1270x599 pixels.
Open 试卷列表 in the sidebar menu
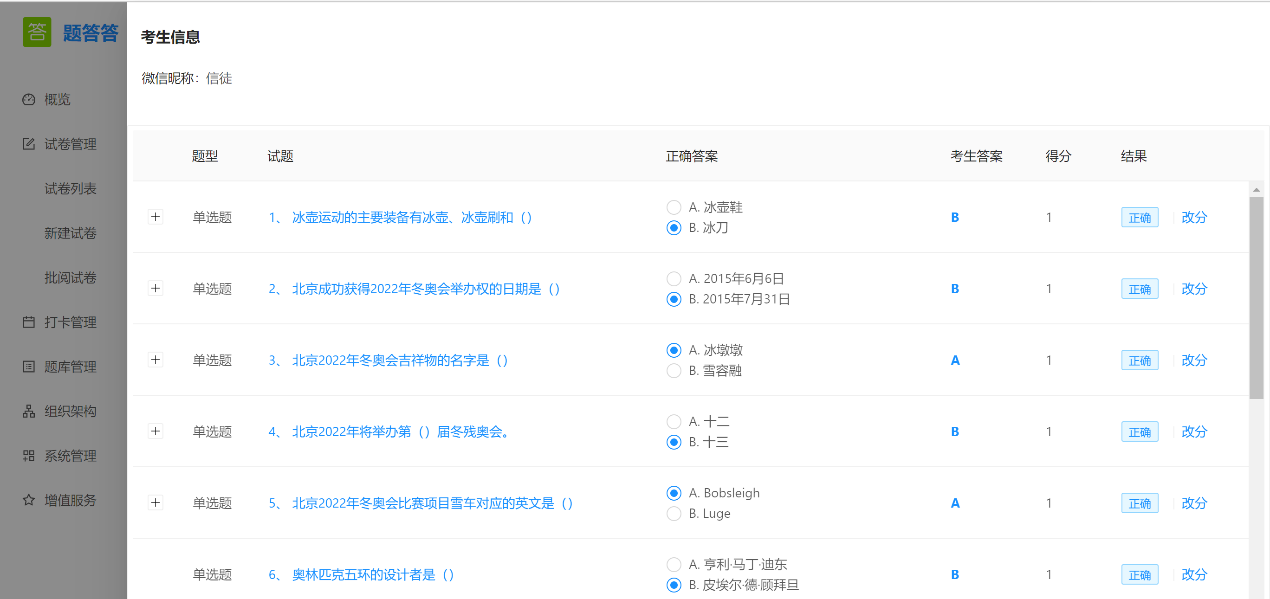pyautogui.click(x=70, y=189)
